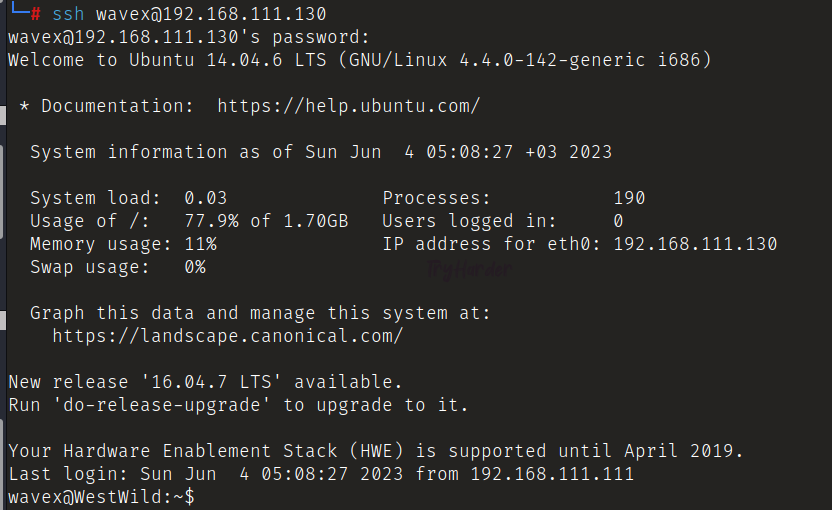Open the help.ubuntu.com documentation link
This screenshot has height=510, width=832.
[348, 105]
